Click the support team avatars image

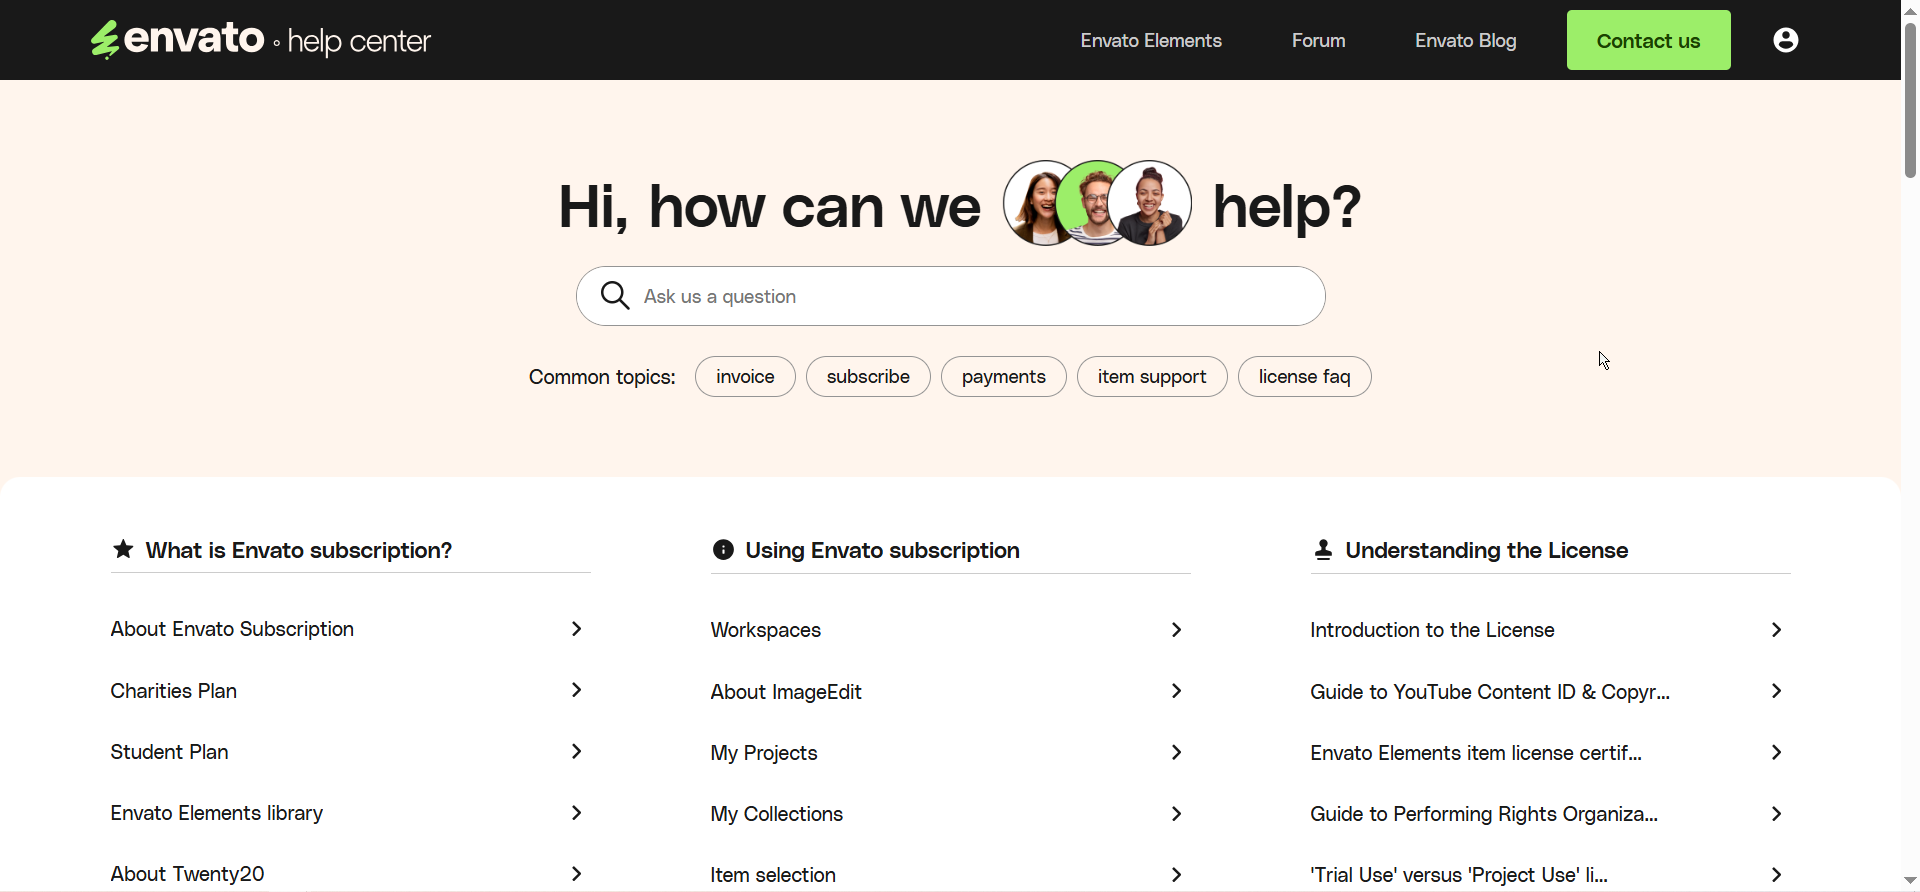tap(1097, 203)
